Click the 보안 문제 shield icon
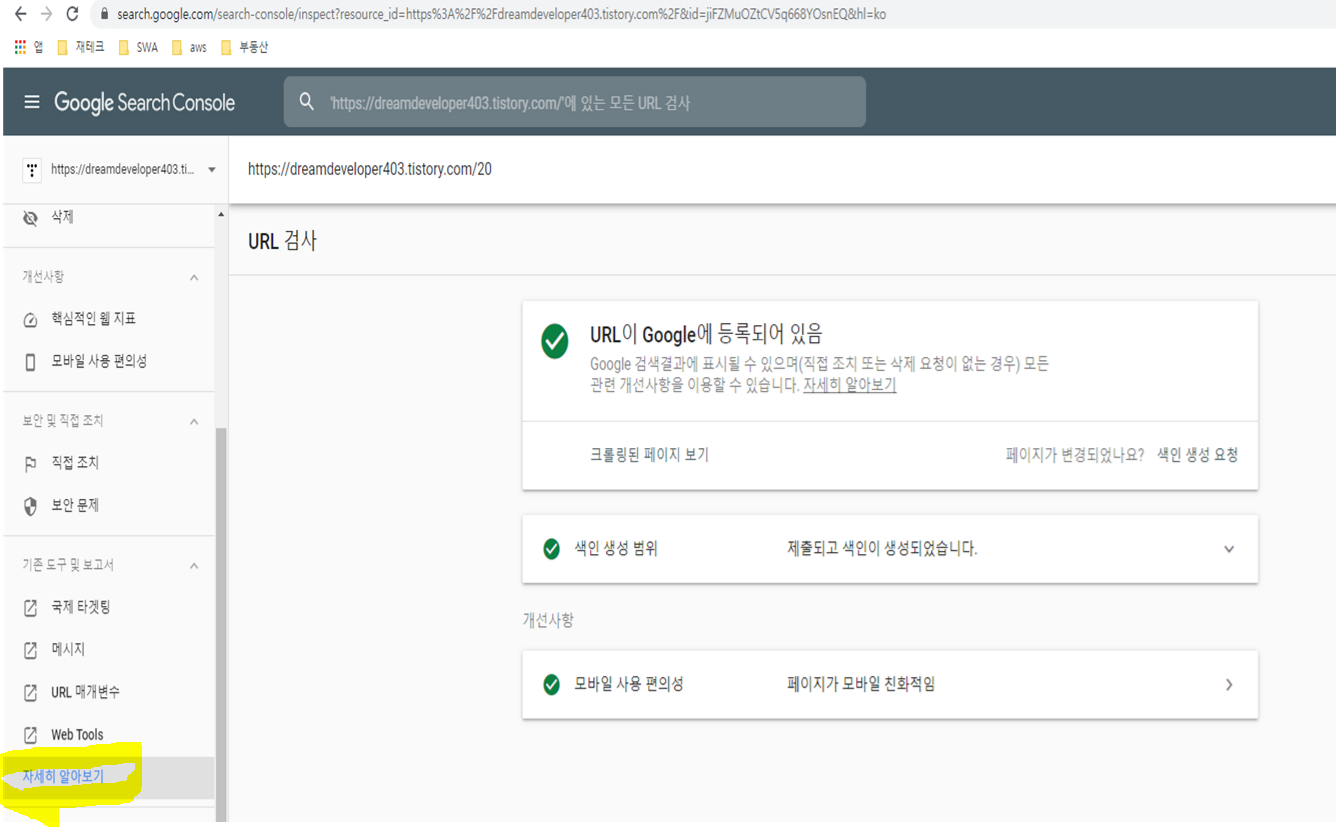 (30, 506)
